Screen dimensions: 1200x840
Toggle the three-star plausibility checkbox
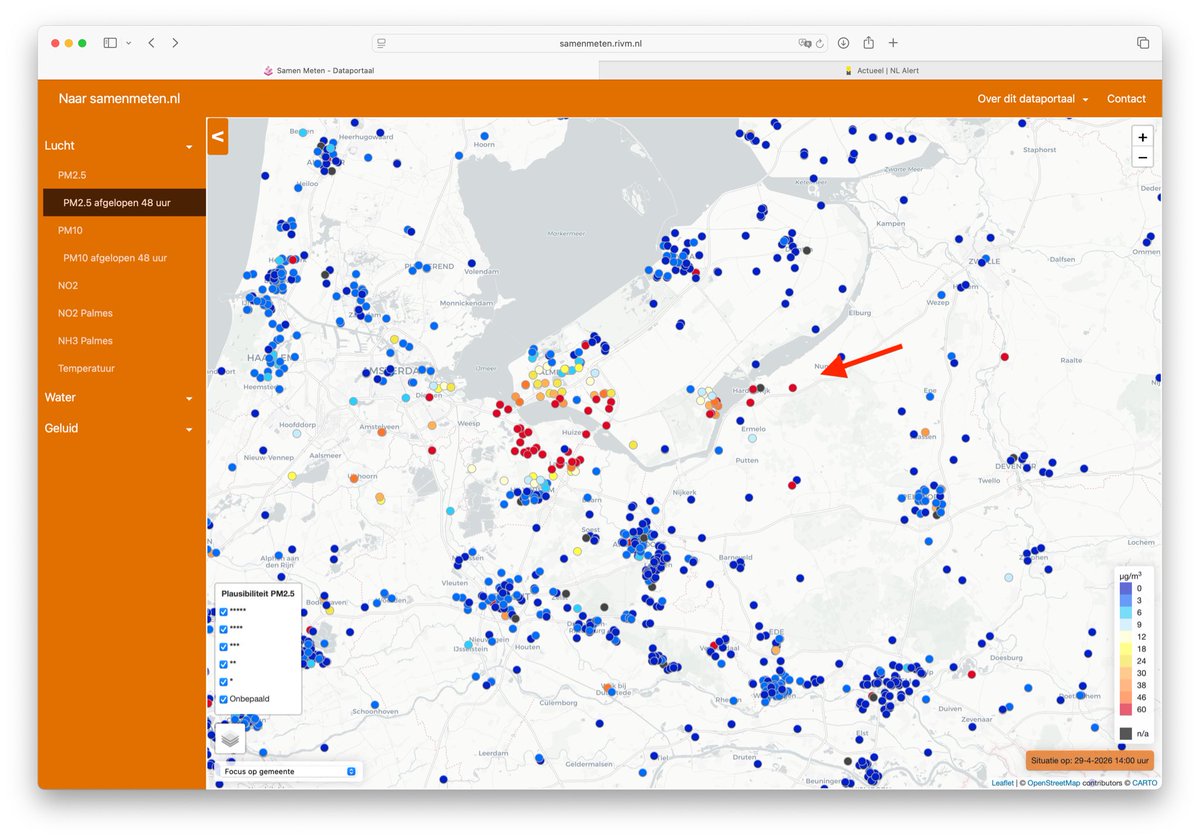223,646
